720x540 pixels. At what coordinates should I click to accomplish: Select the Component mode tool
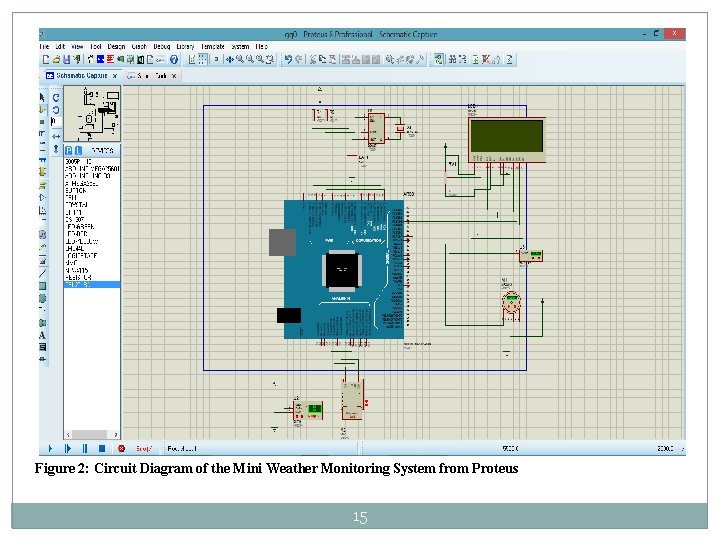(42, 109)
